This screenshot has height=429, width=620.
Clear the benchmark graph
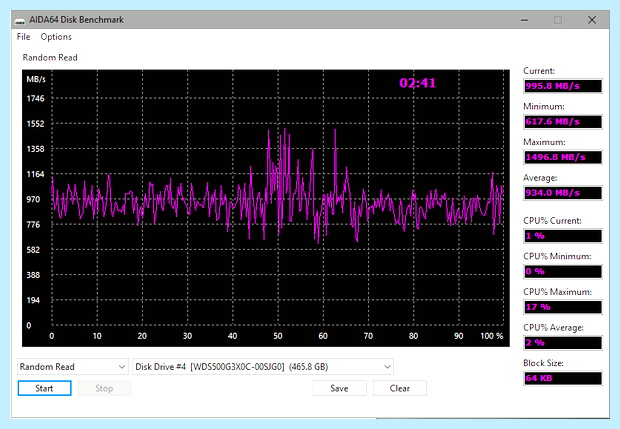[x=399, y=388]
